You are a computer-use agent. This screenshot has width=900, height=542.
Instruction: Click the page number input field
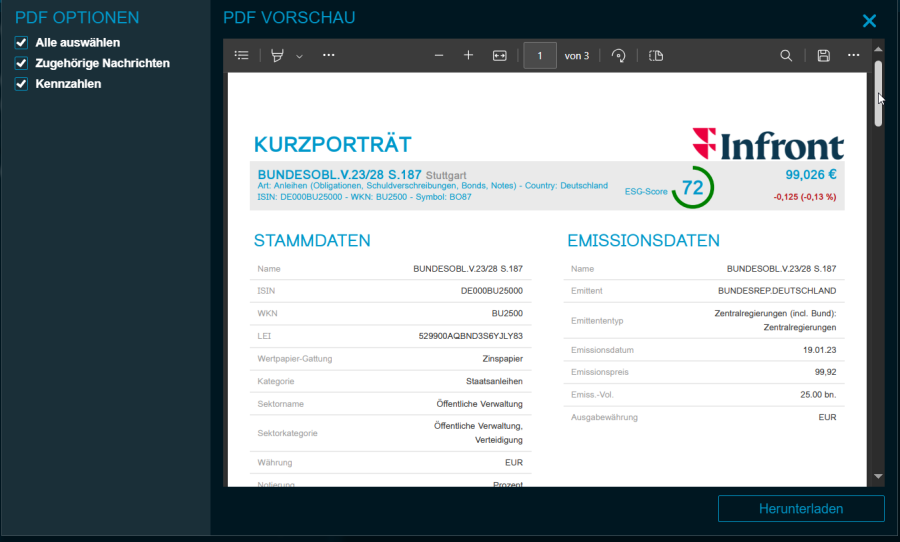coord(540,56)
